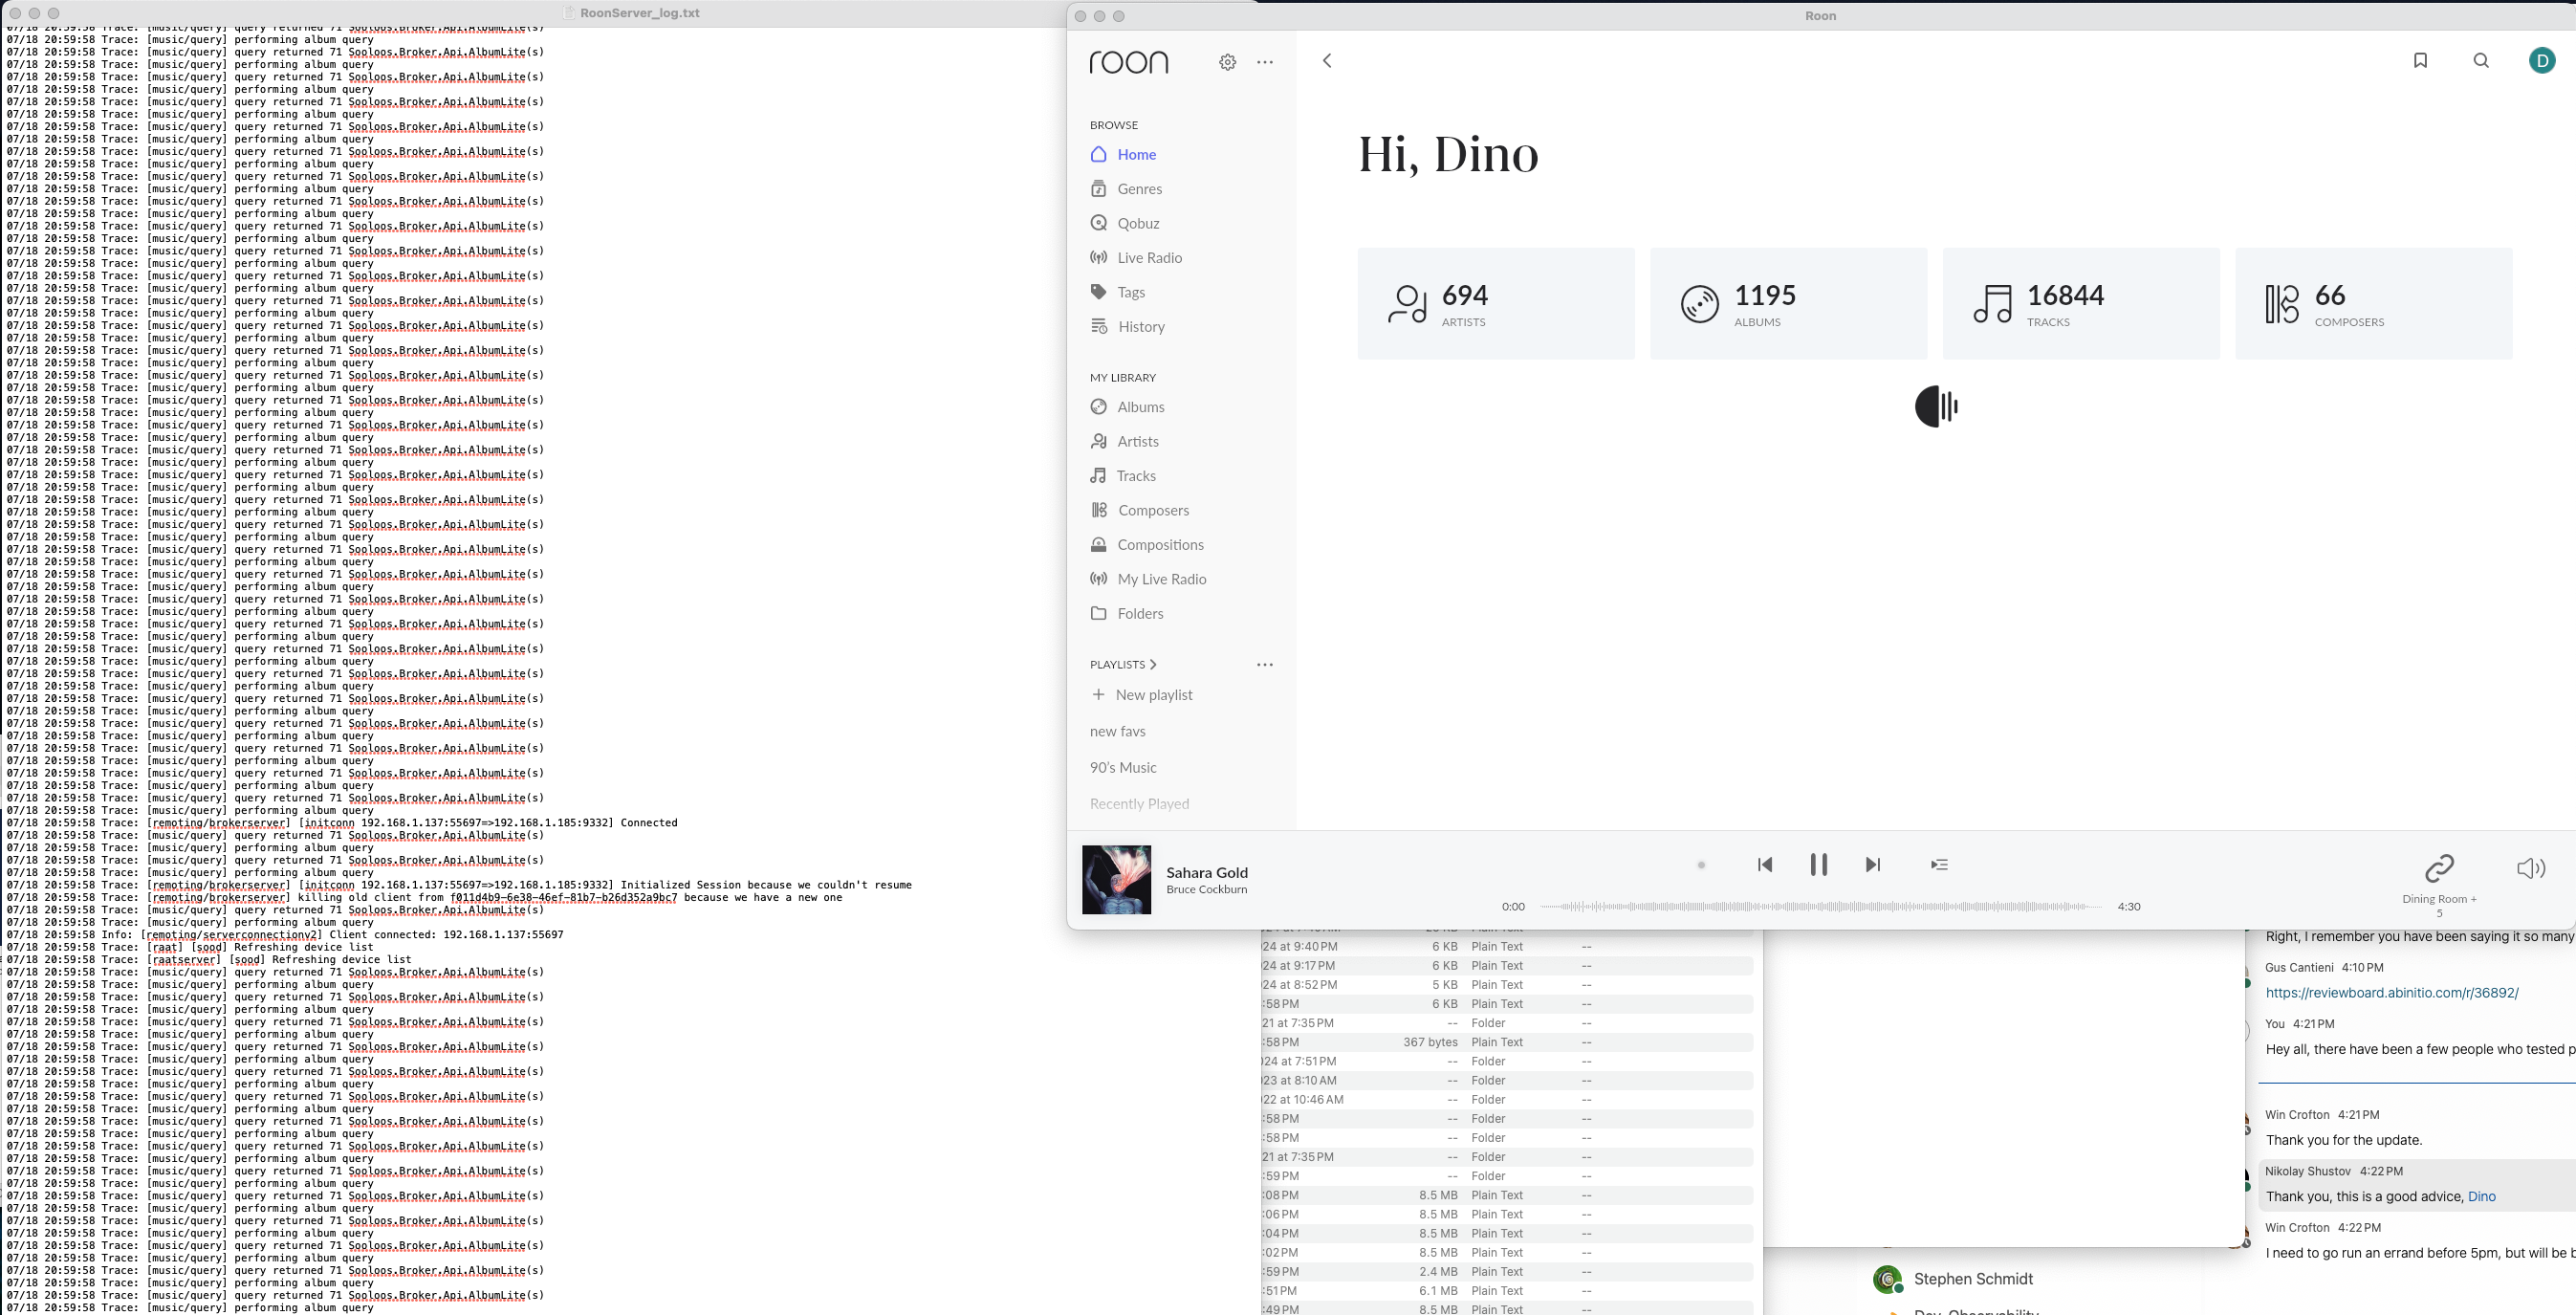Open the Recently Played playlist
Image resolution: width=2576 pixels, height=1315 pixels.
(1139, 804)
